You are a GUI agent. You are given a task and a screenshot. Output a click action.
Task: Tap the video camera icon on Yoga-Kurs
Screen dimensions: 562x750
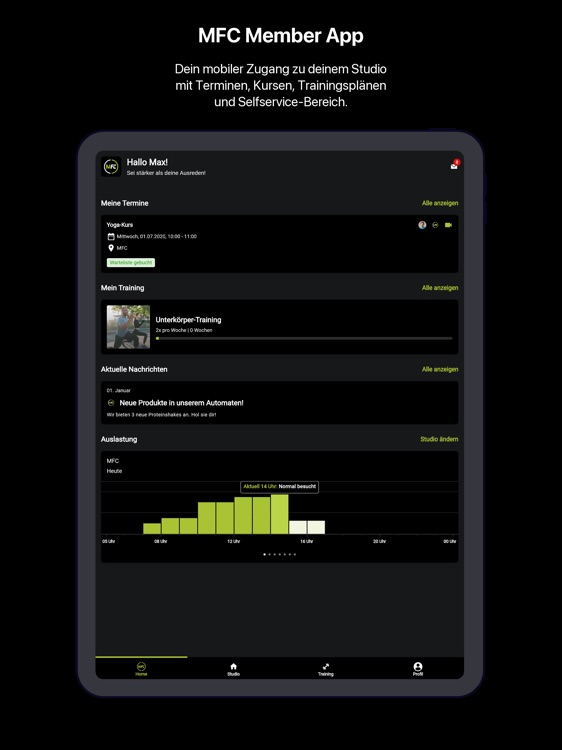point(448,225)
